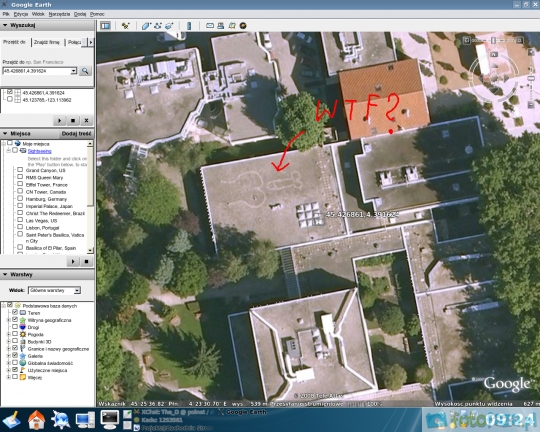Select the add polygon tool icon
Screen dimensions: 540x432
[x=146, y=26]
